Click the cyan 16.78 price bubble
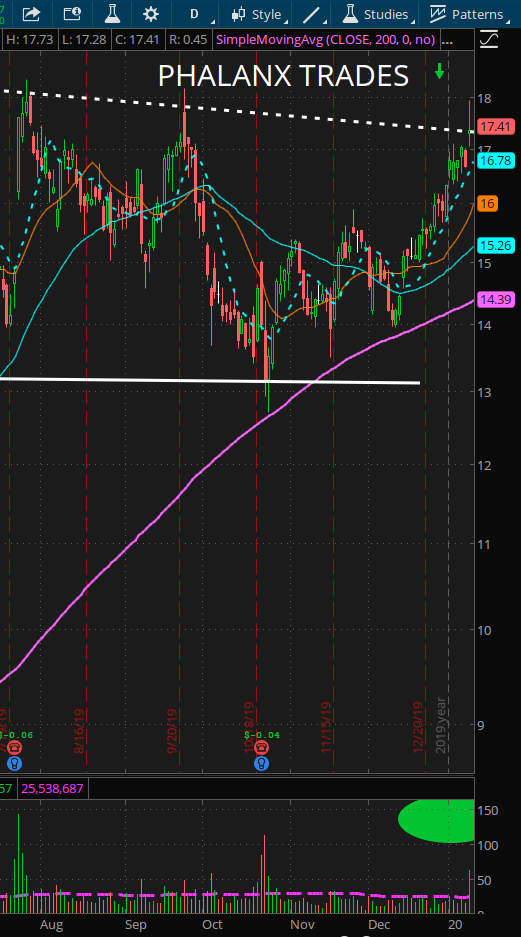521x937 pixels. [x=497, y=160]
